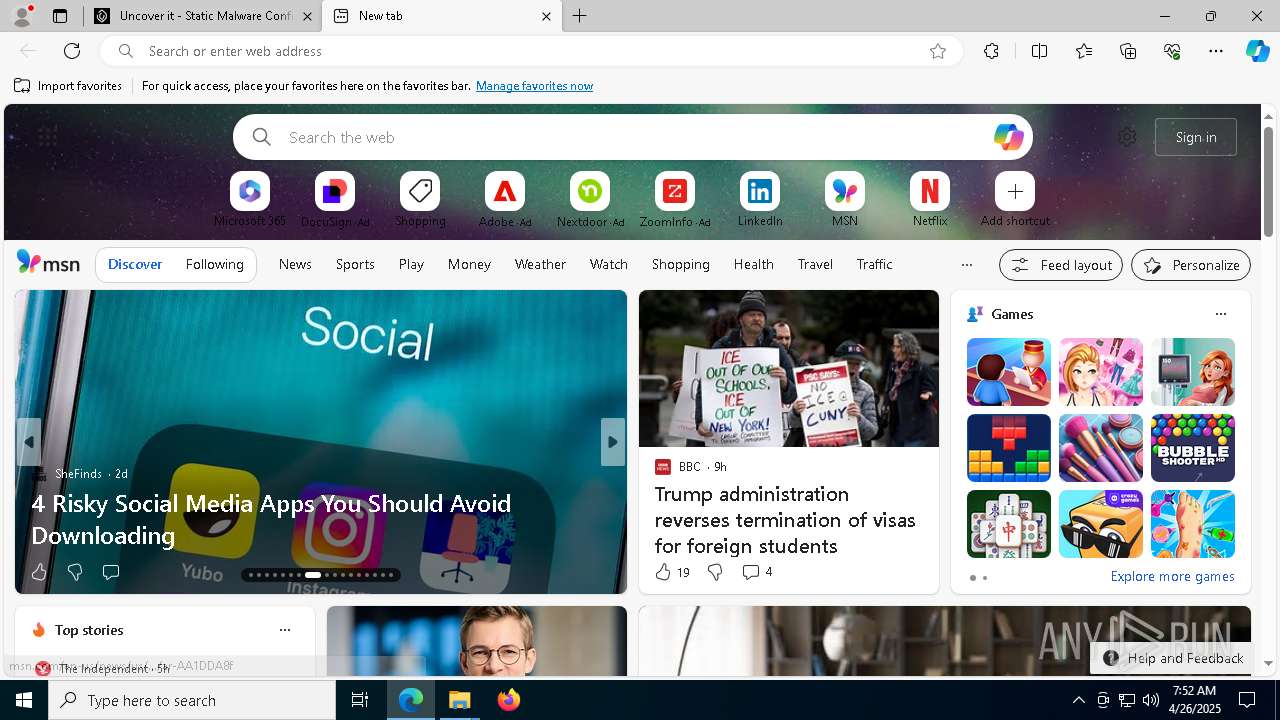The image size is (1280, 720).
Task: Launch Firefox from the taskbar
Action: [x=509, y=700]
